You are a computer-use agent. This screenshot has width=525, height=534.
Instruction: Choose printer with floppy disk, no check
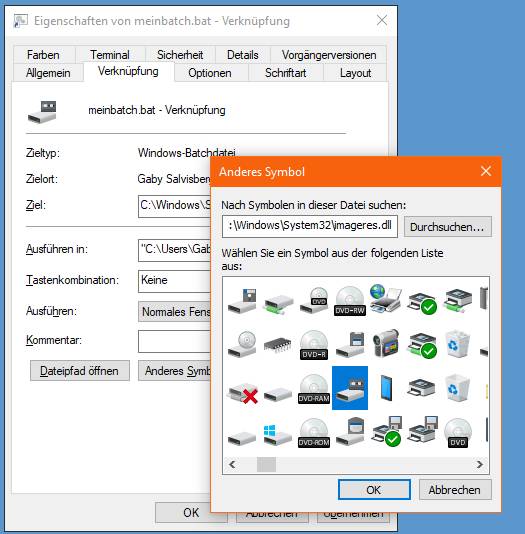tap(423, 429)
